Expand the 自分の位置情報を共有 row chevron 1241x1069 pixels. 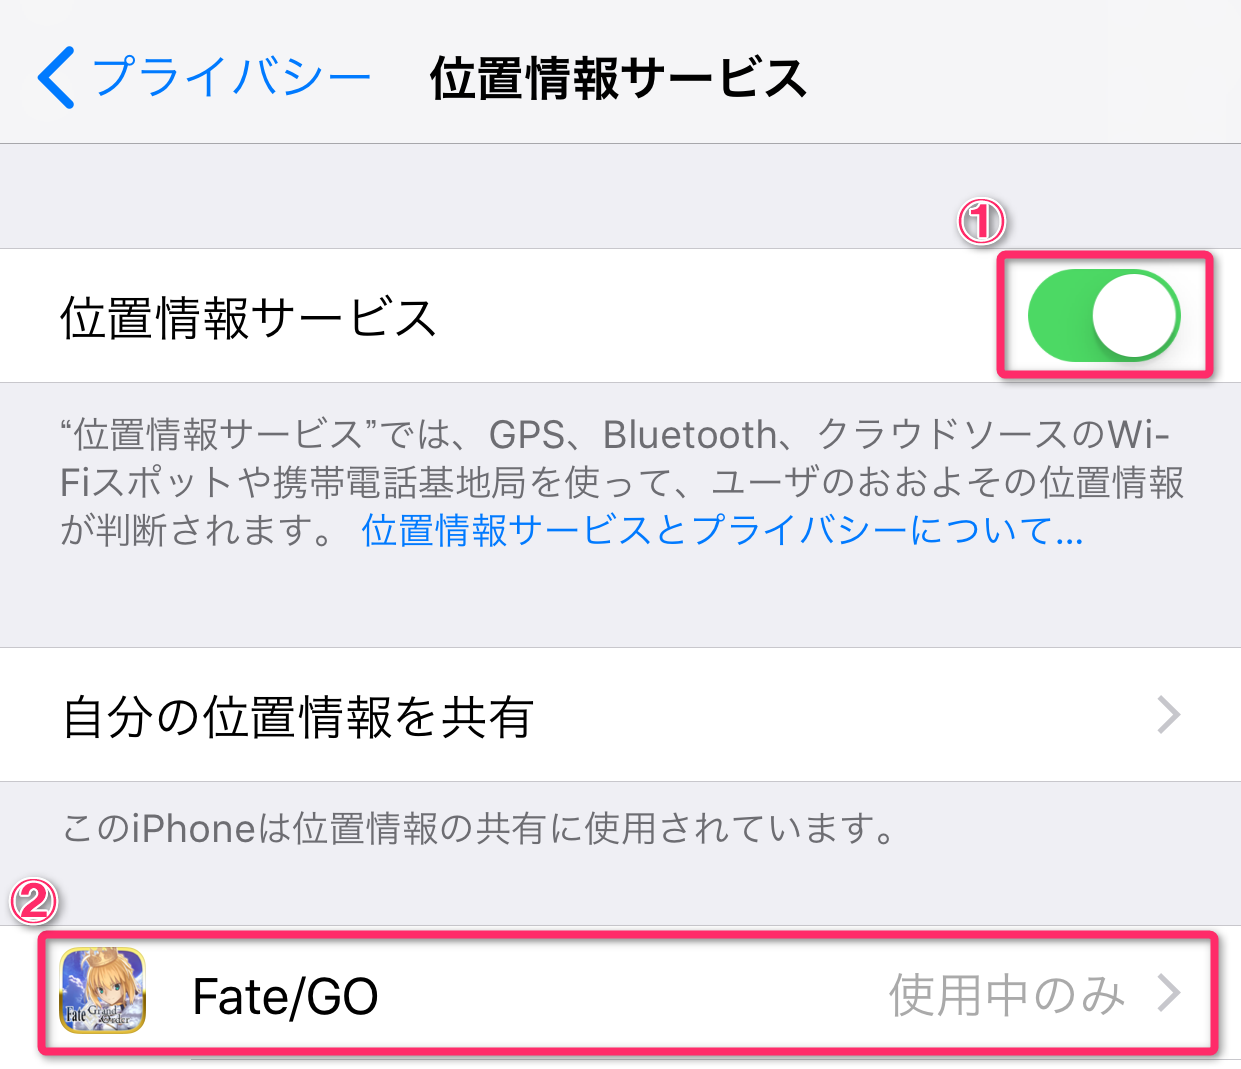(1168, 714)
